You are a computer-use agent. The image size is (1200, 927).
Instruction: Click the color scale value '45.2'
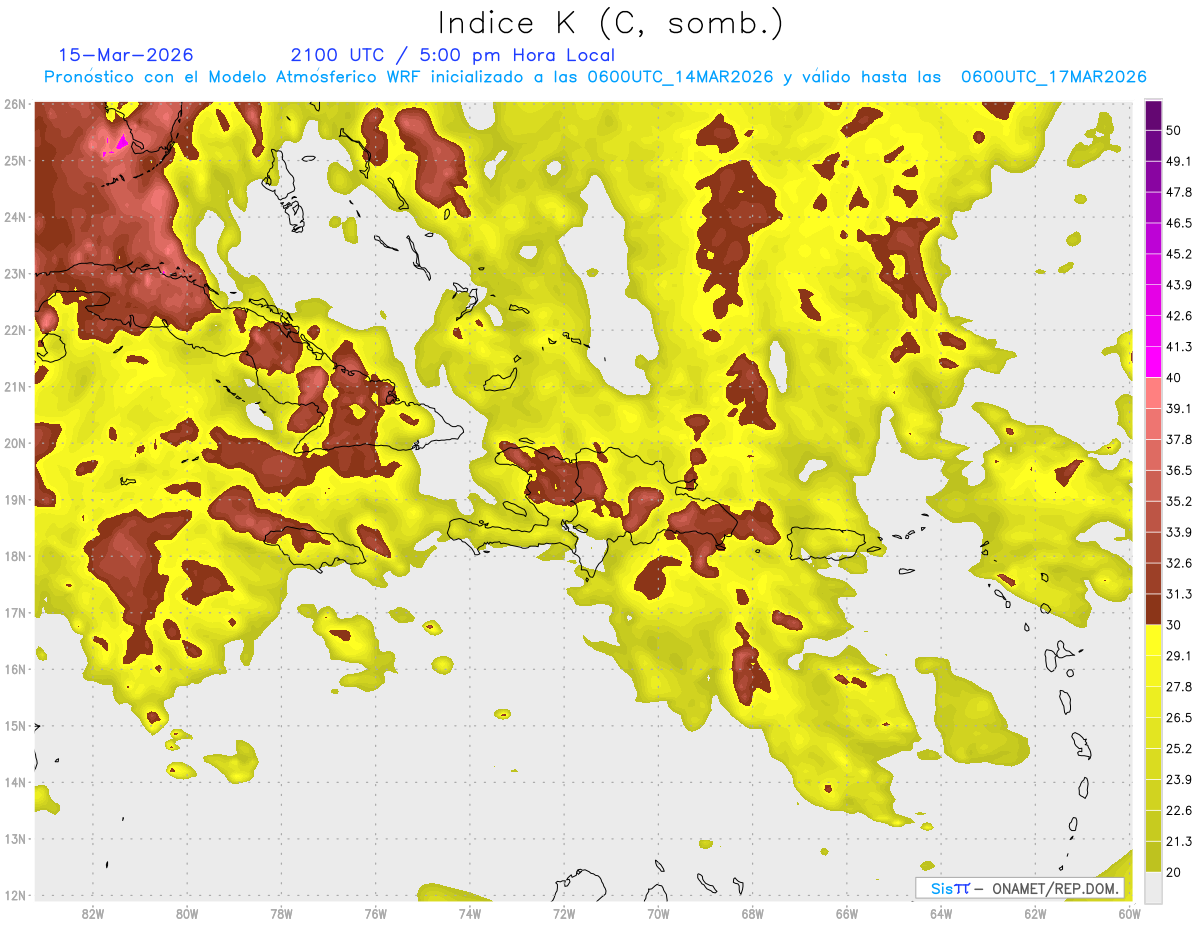[1179, 254]
